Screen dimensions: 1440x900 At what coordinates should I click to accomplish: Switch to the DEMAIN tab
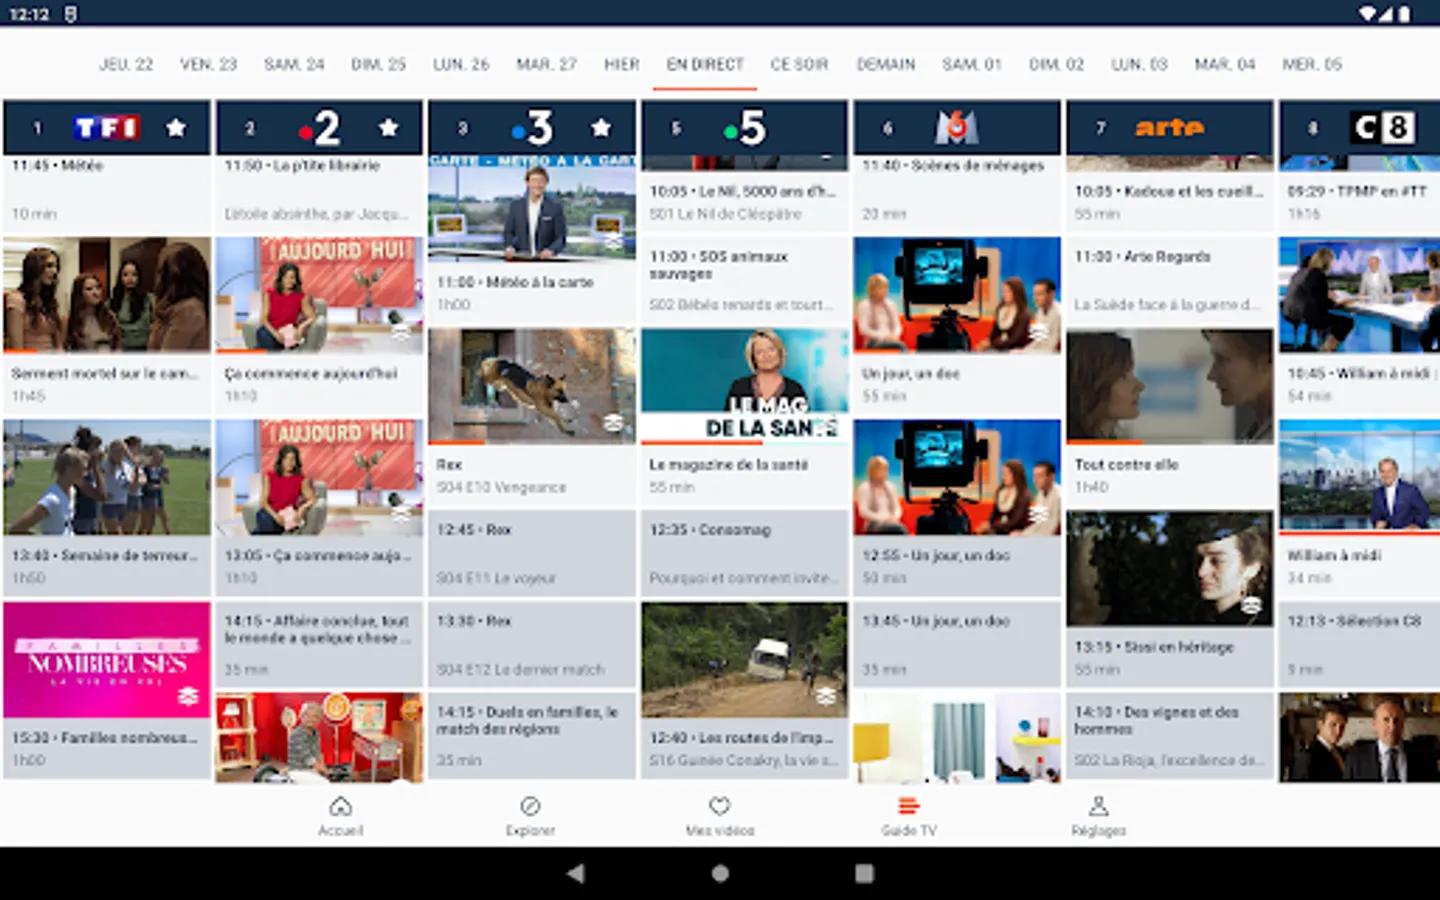[x=886, y=64]
